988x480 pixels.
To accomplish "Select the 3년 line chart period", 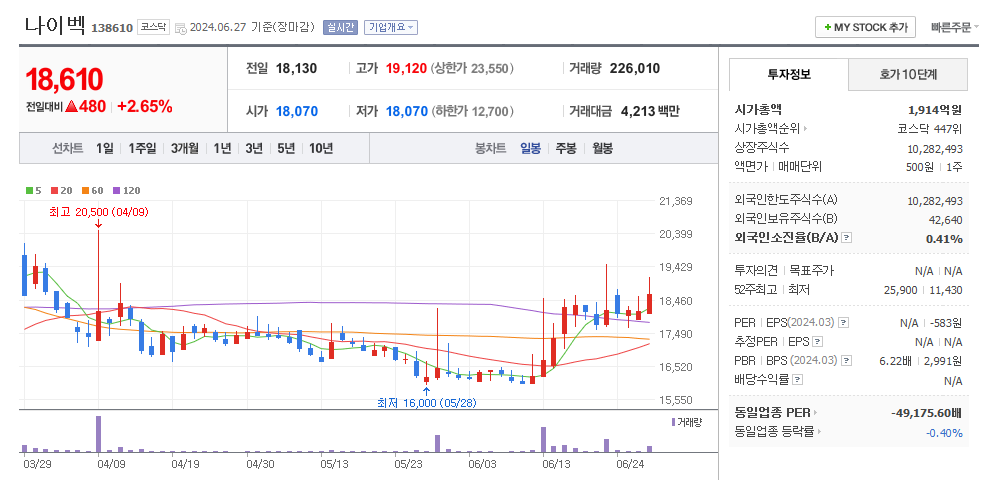I will tap(254, 149).
